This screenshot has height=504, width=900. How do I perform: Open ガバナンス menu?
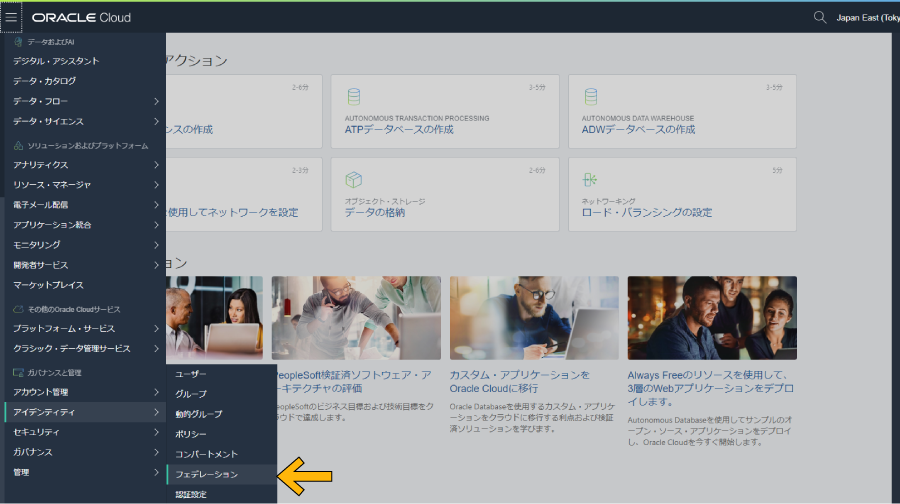click(85, 452)
